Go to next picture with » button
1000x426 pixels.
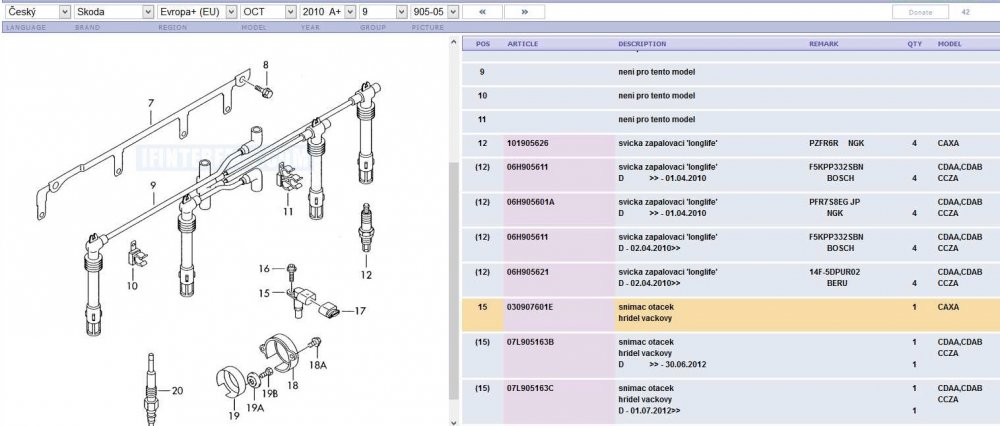click(524, 11)
